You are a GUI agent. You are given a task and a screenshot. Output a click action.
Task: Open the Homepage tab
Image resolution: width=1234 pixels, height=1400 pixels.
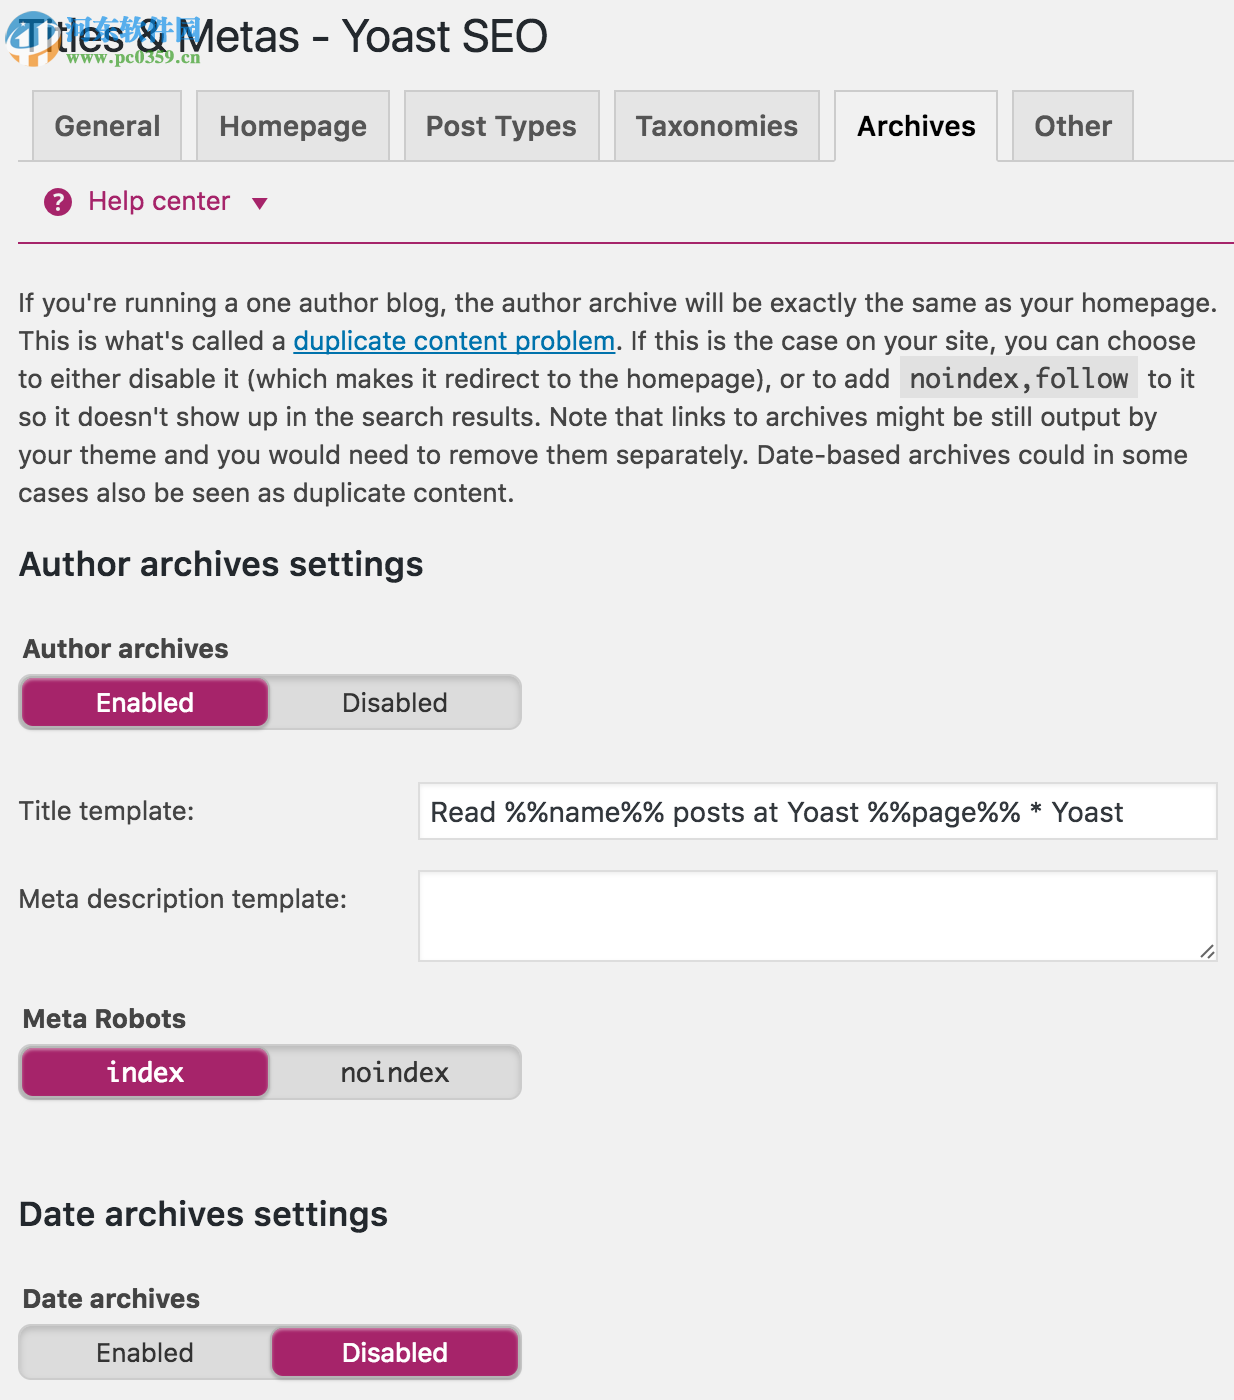pyautogui.click(x=292, y=126)
